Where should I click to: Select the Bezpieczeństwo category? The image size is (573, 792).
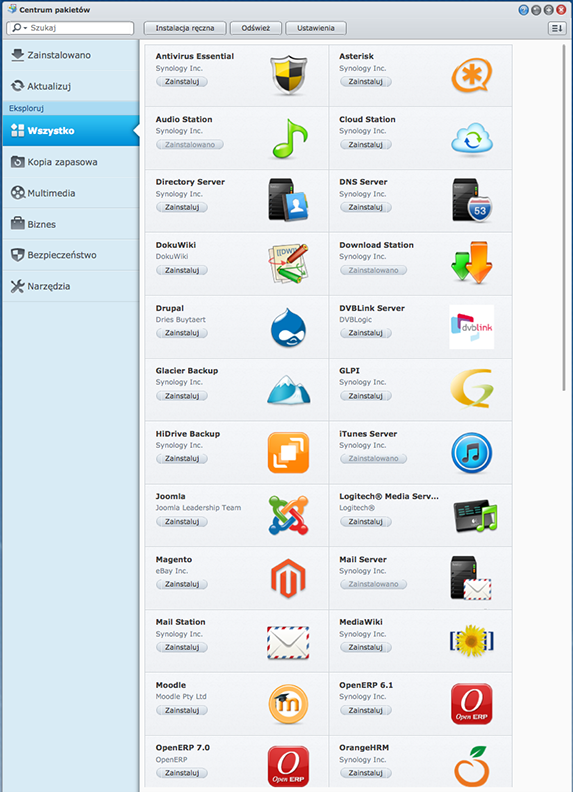pos(71,255)
